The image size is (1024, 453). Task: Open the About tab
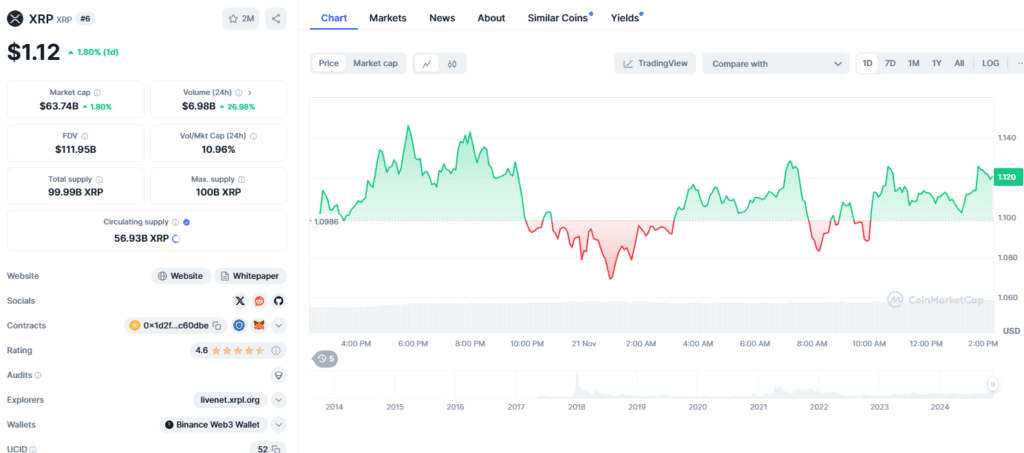[x=491, y=18]
